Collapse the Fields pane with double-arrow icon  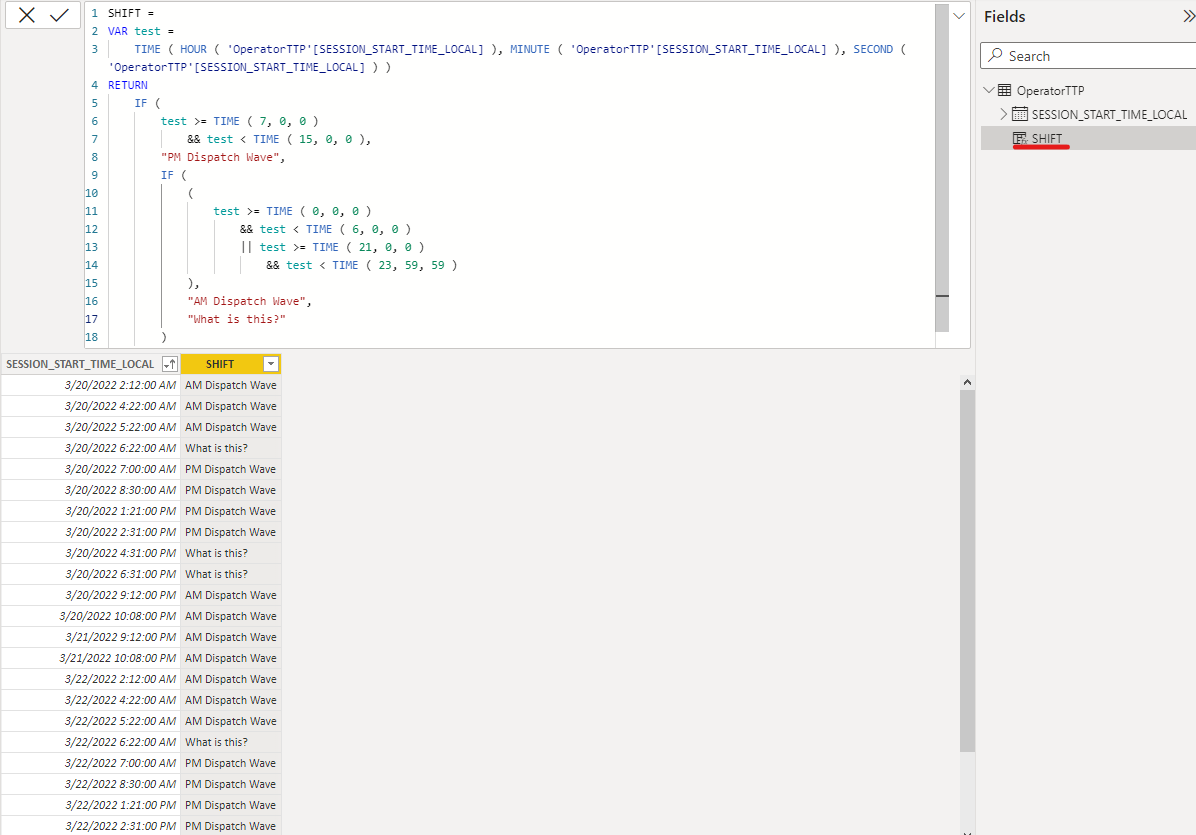(1188, 16)
